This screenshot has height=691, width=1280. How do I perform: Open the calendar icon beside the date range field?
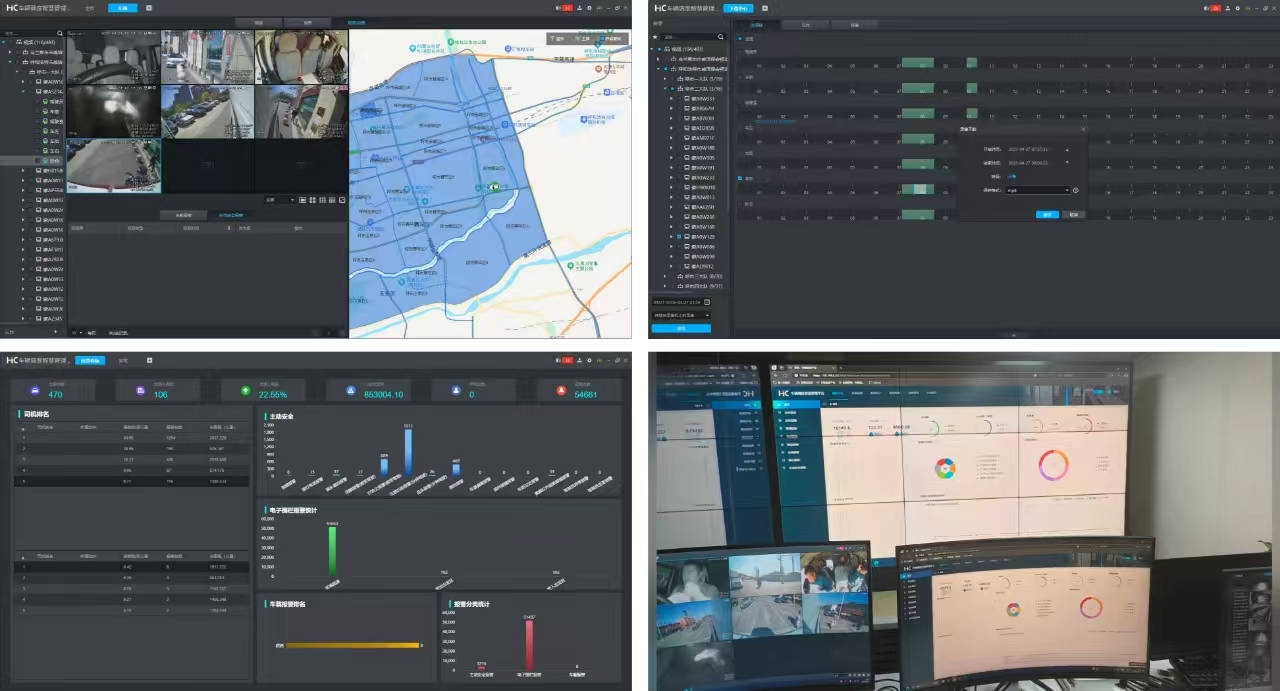707,302
